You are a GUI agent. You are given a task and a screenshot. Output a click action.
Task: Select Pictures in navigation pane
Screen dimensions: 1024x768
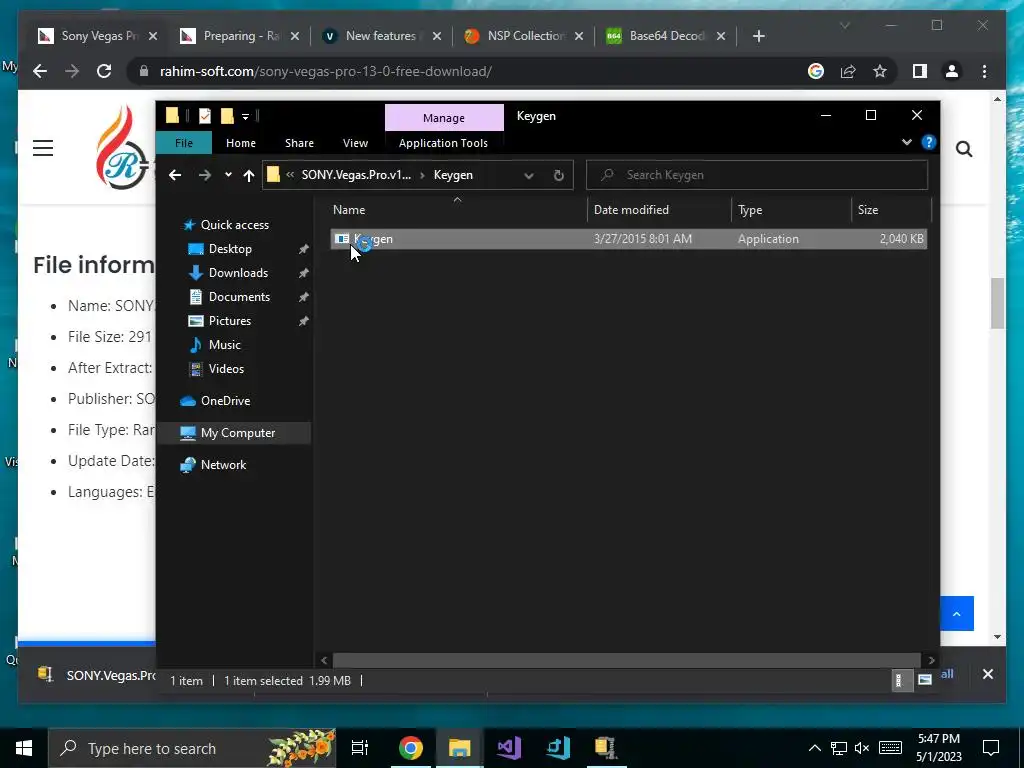click(x=229, y=321)
